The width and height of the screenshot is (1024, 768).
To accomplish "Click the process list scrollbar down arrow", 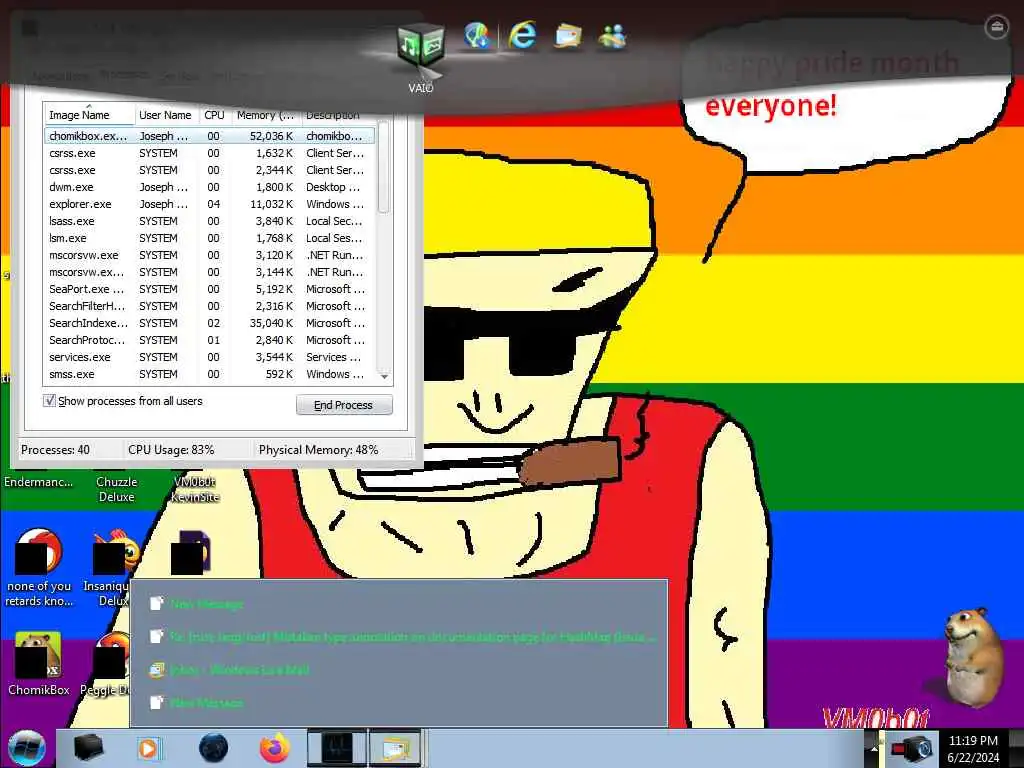I will (x=385, y=376).
